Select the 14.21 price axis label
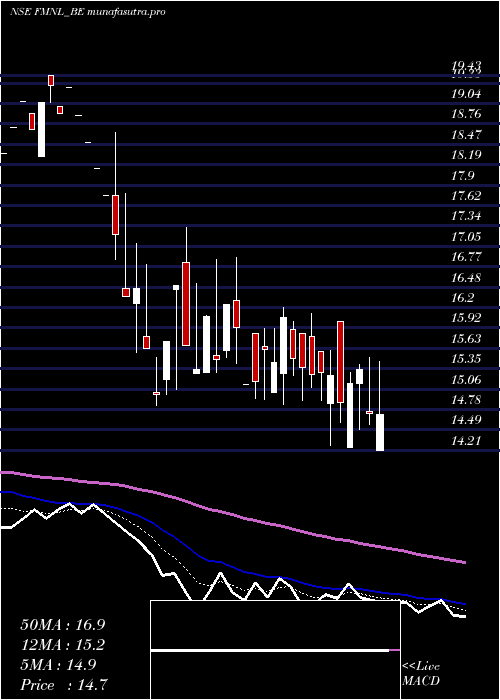 pyautogui.click(x=466, y=442)
